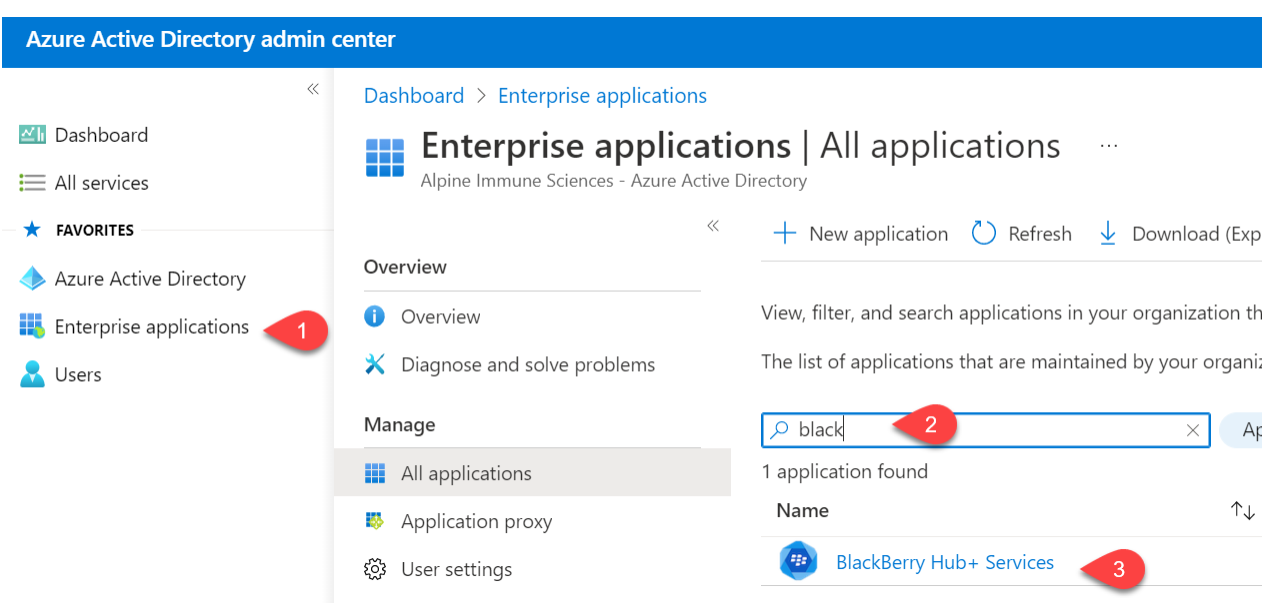This screenshot has height=616, width=1288.
Task: Select the BlackBerry Hub+ Services app icon
Action: point(797,561)
